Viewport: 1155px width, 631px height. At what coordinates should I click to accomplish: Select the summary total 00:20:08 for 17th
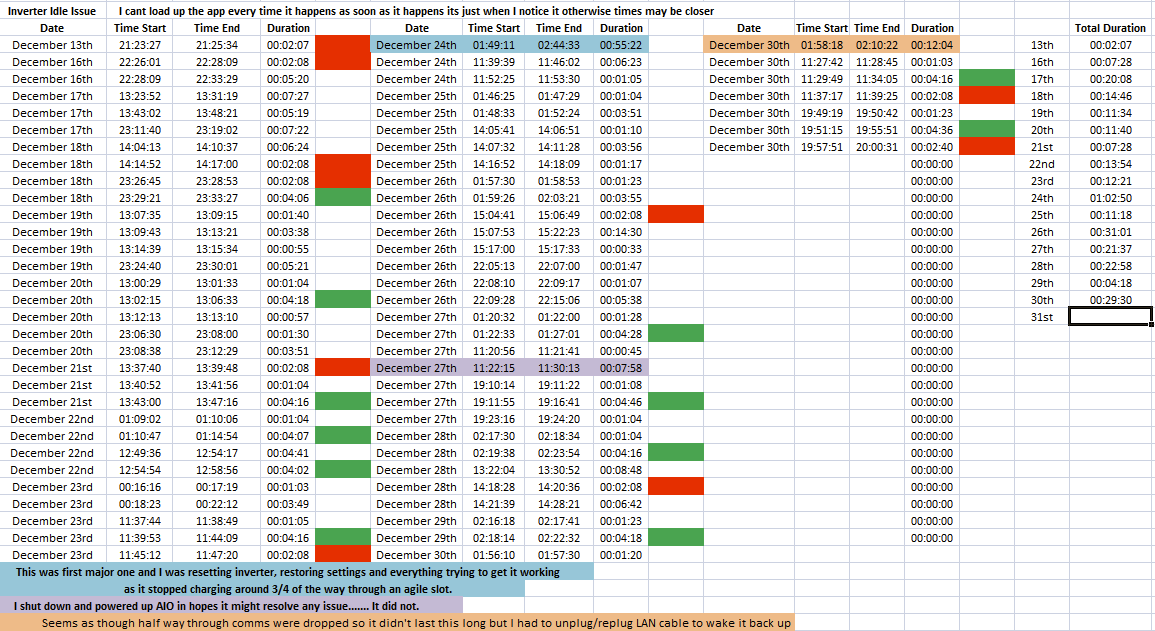click(x=1110, y=79)
